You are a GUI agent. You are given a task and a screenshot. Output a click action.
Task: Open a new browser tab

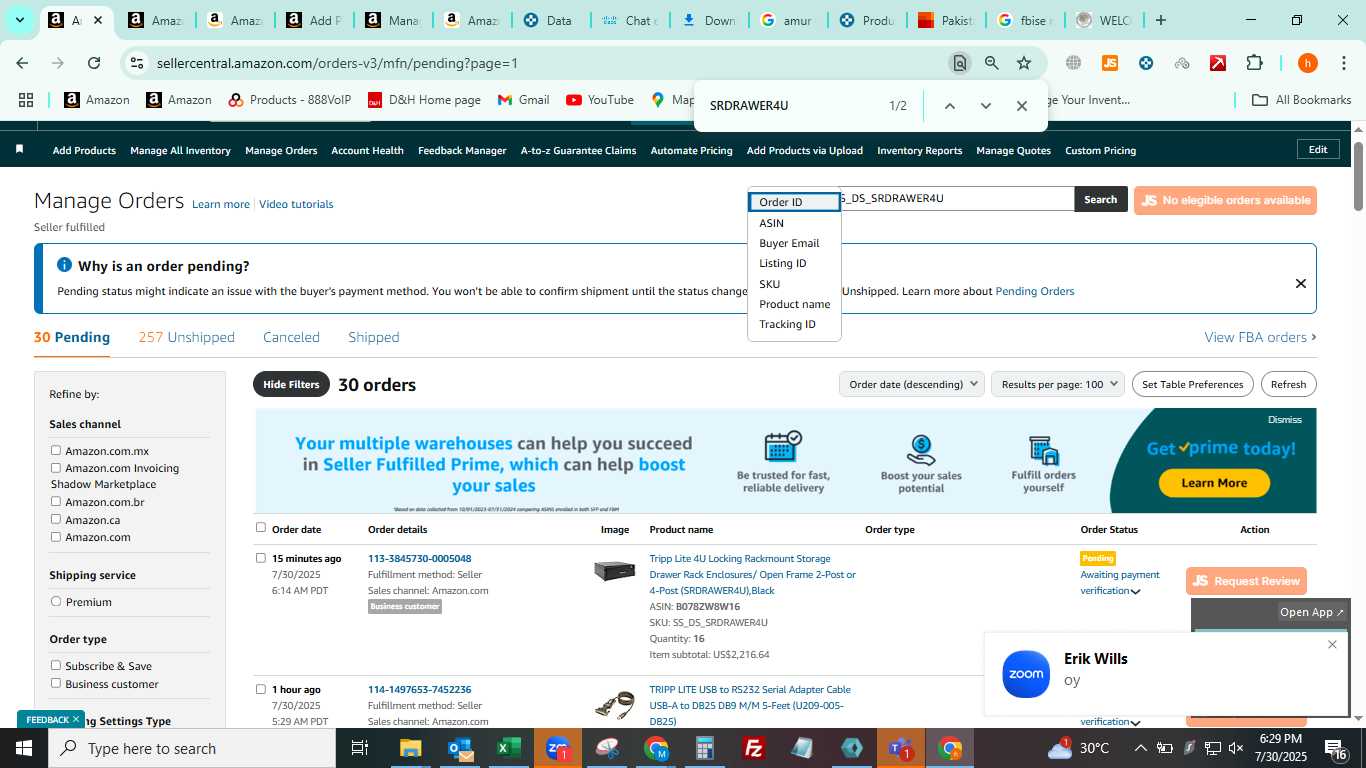tap(1161, 20)
